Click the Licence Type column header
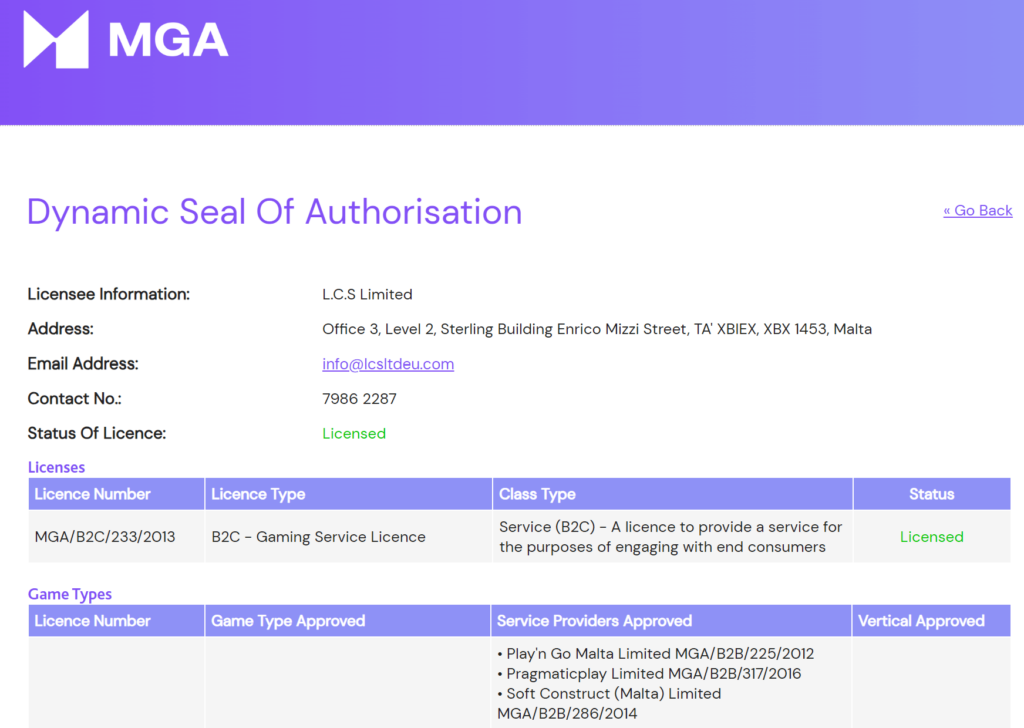The width and height of the screenshot is (1024, 728). click(258, 494)
